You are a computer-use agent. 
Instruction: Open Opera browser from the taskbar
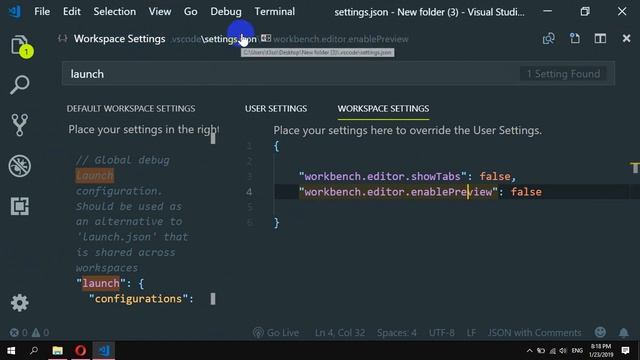[80, 351]
